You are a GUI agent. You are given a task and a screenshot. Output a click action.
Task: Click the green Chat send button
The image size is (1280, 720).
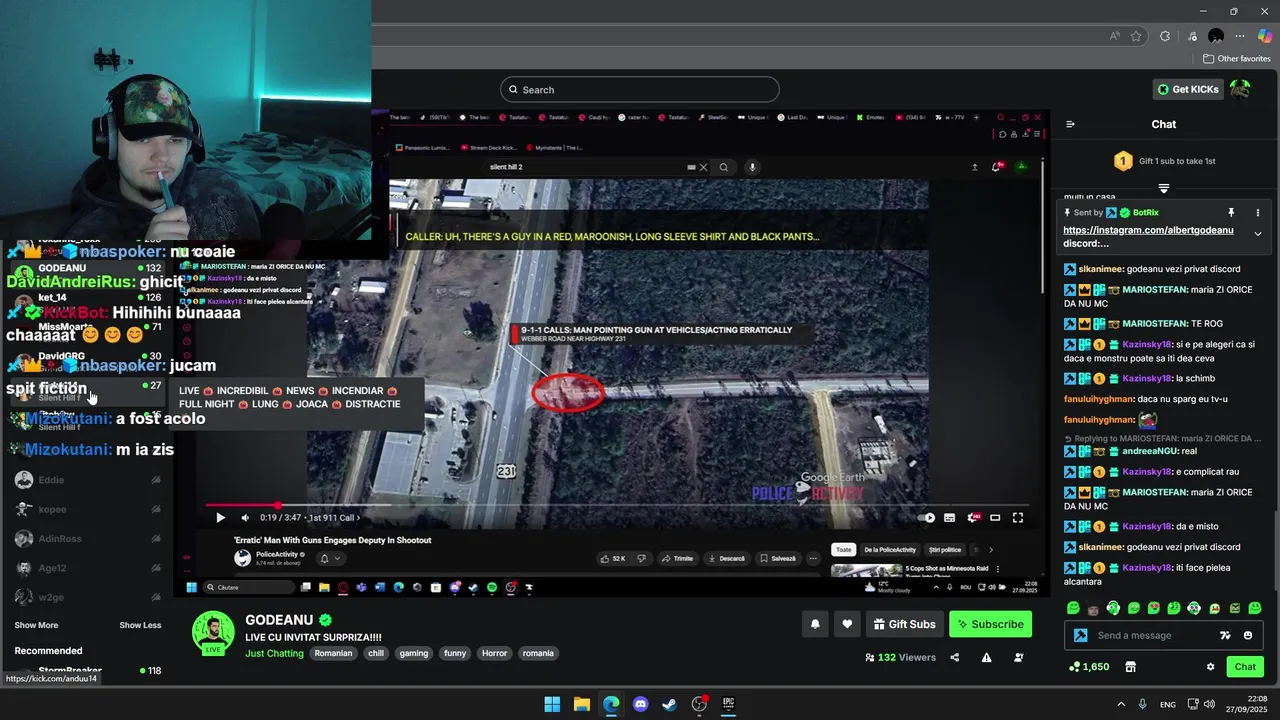coord(1245,667)
